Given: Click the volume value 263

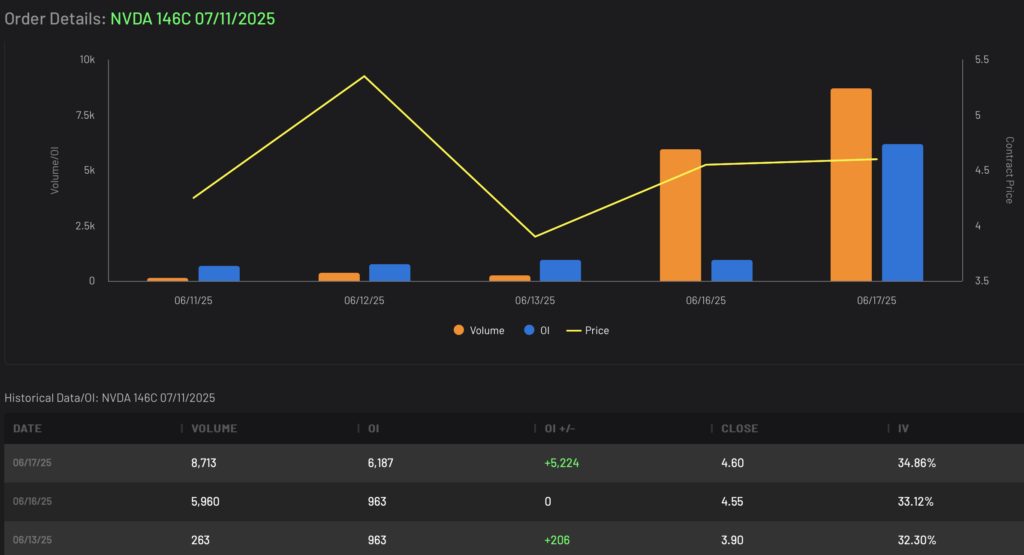Looking at the screenshot, I should (200, 540).
